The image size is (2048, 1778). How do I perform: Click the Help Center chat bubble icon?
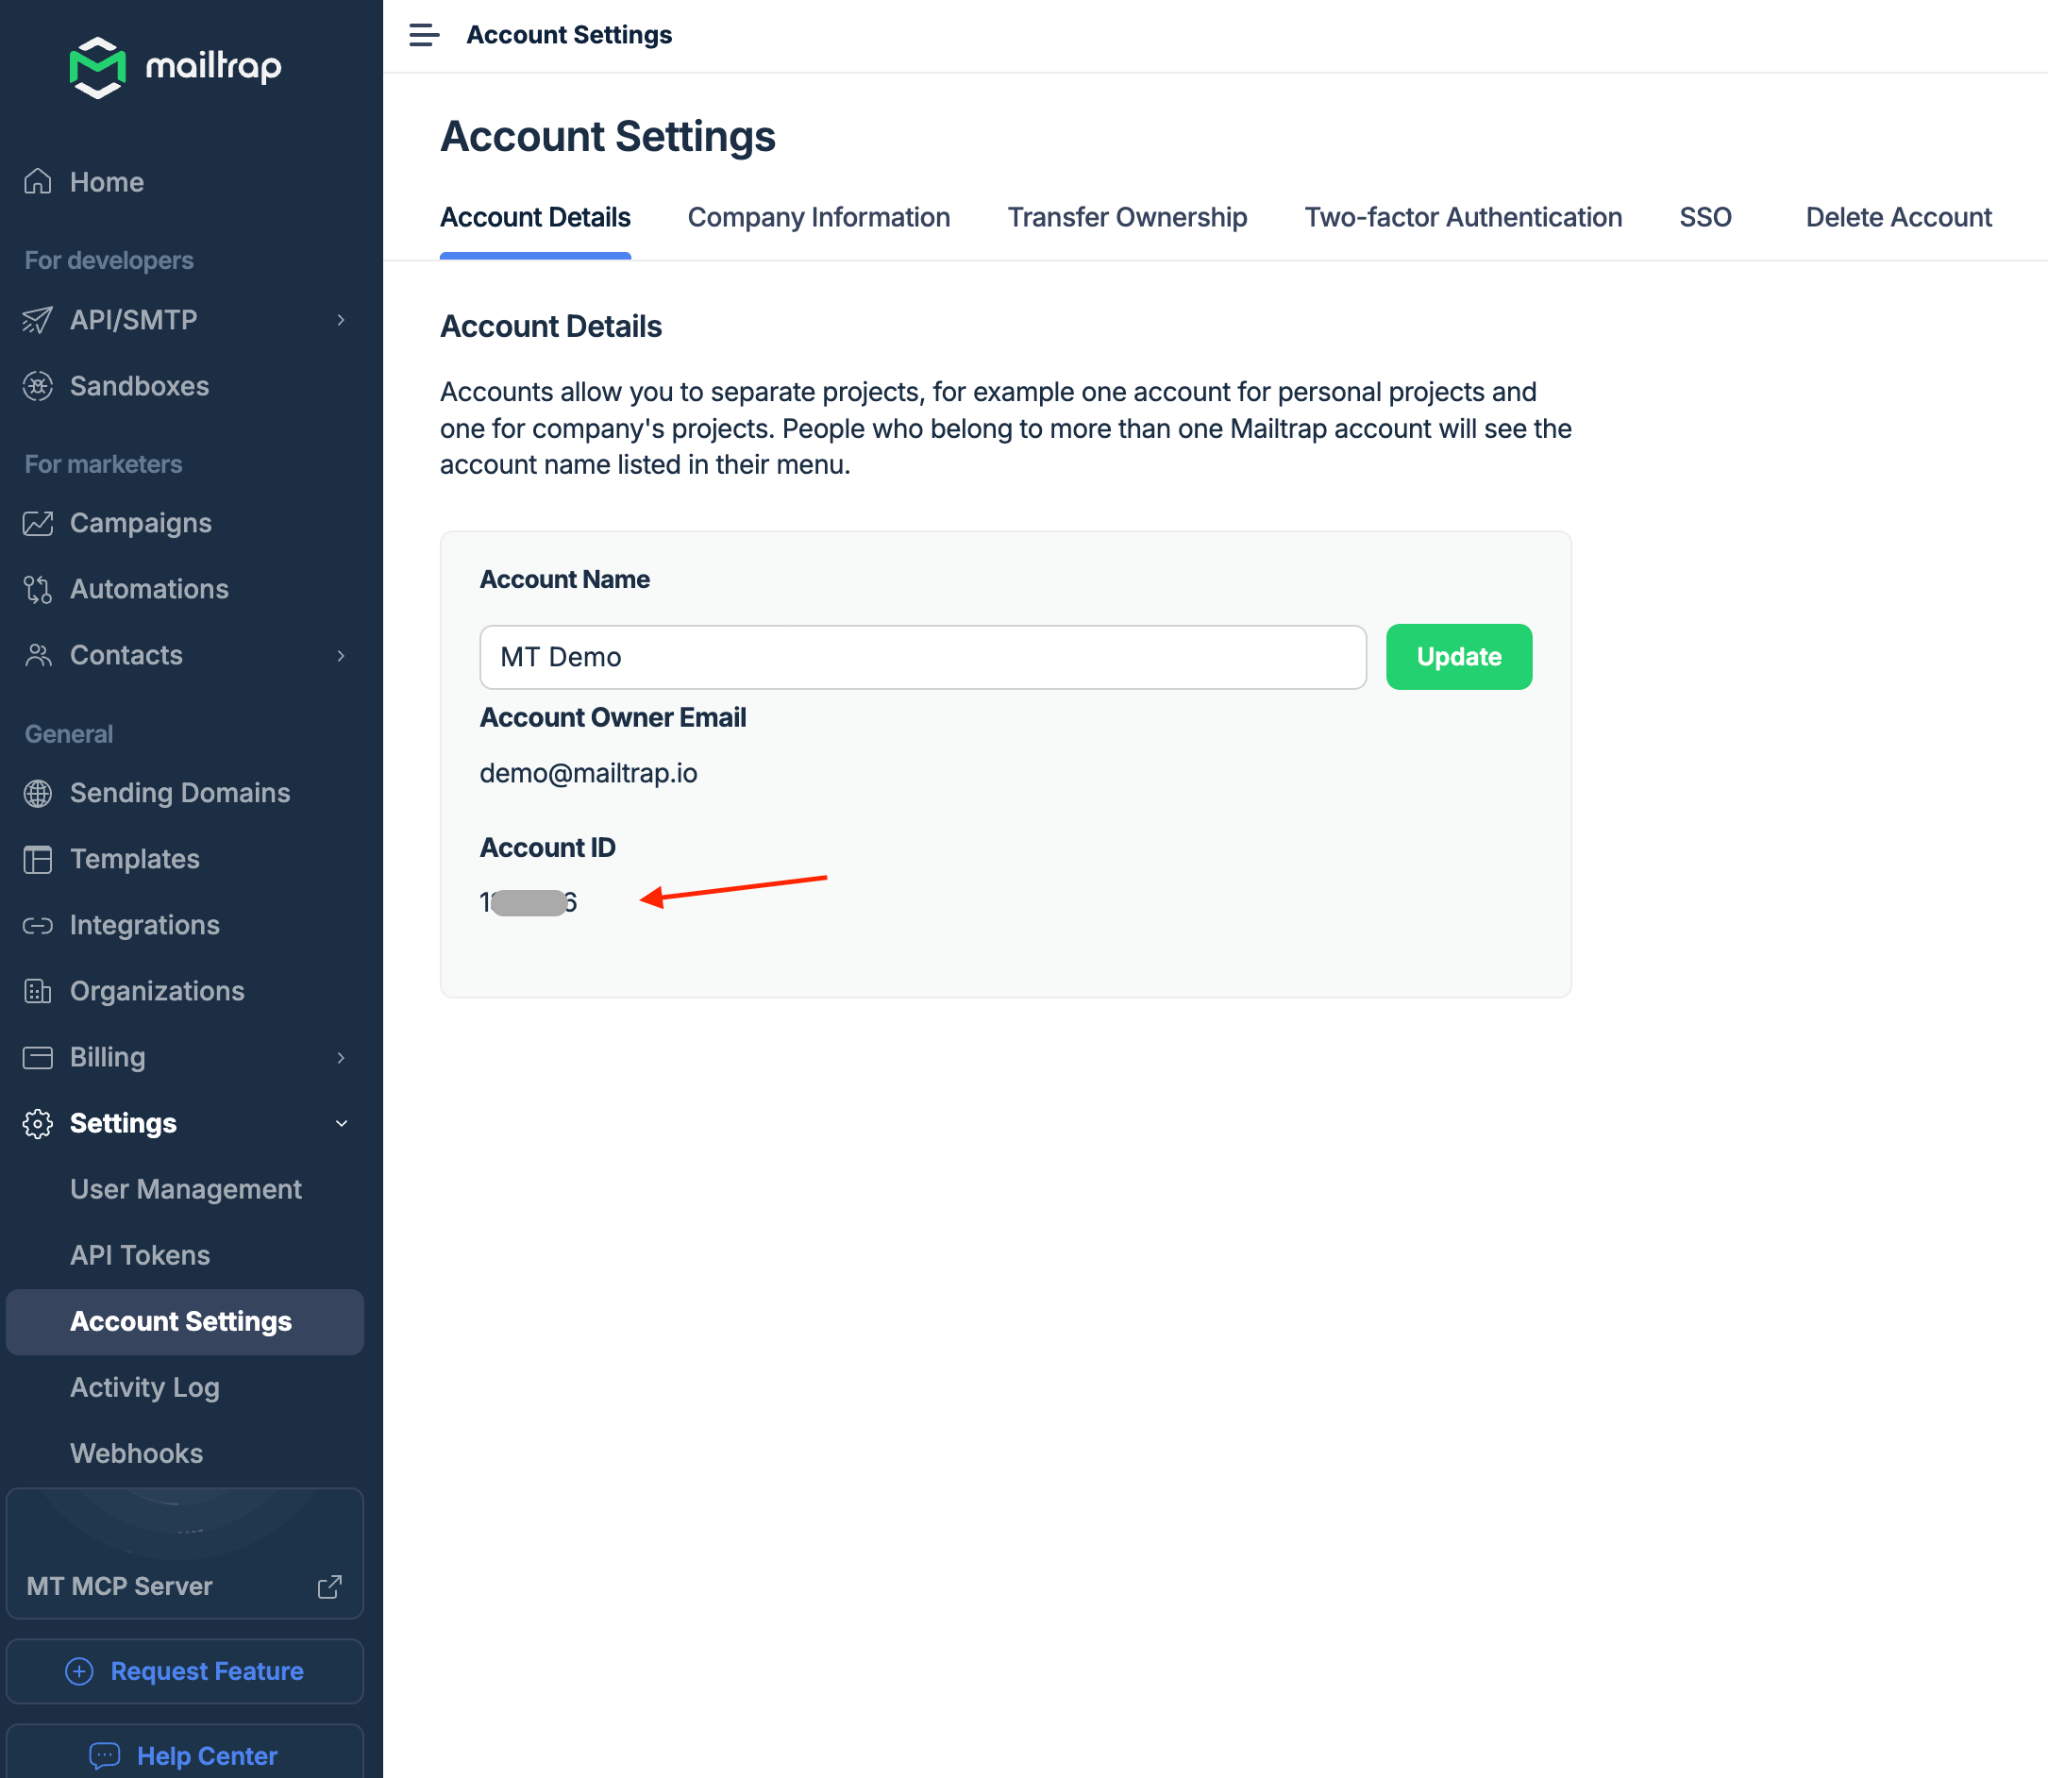click(105, 1755)
